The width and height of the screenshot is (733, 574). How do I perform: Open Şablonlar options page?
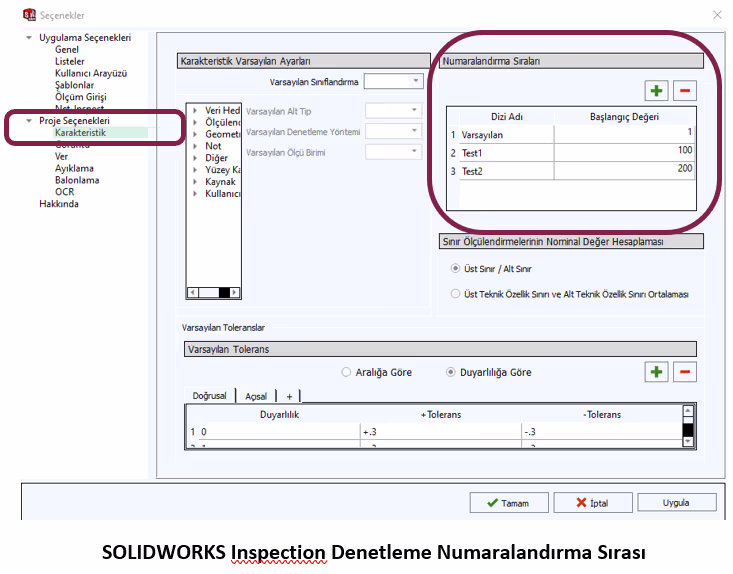coord(74,85)
